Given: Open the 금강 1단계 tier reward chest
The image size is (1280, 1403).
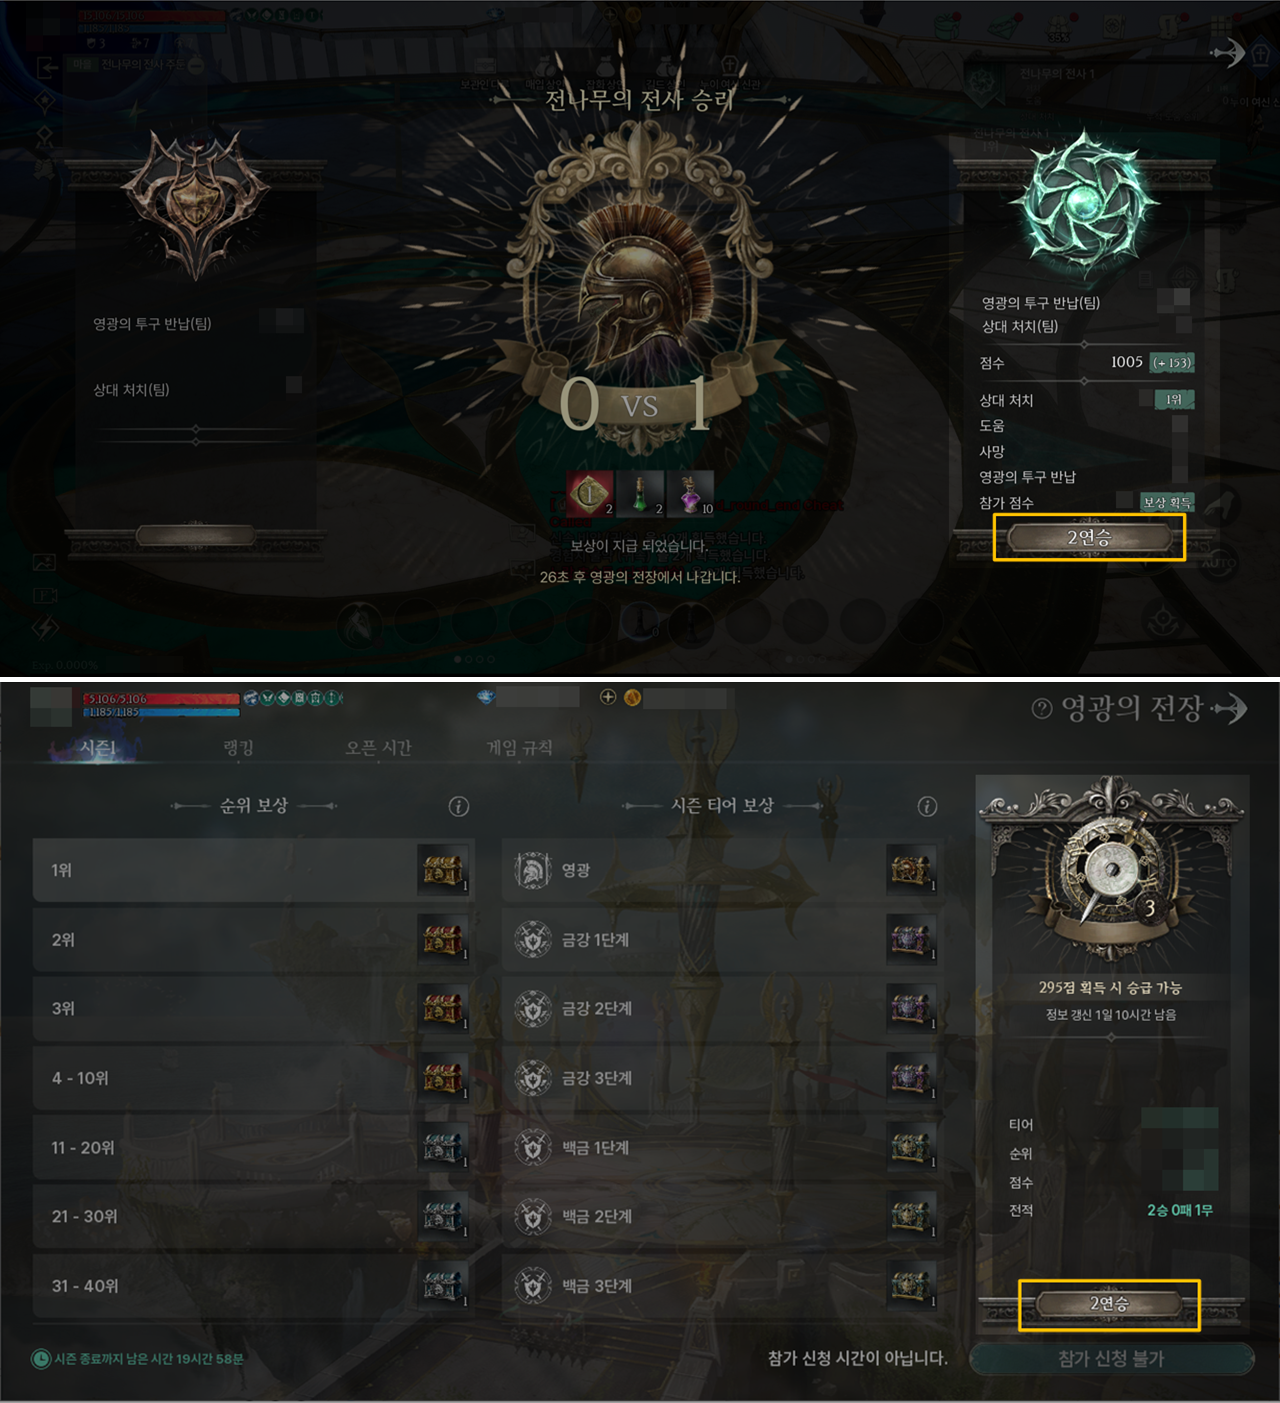Looking at the screenshot, I should 911,939.
